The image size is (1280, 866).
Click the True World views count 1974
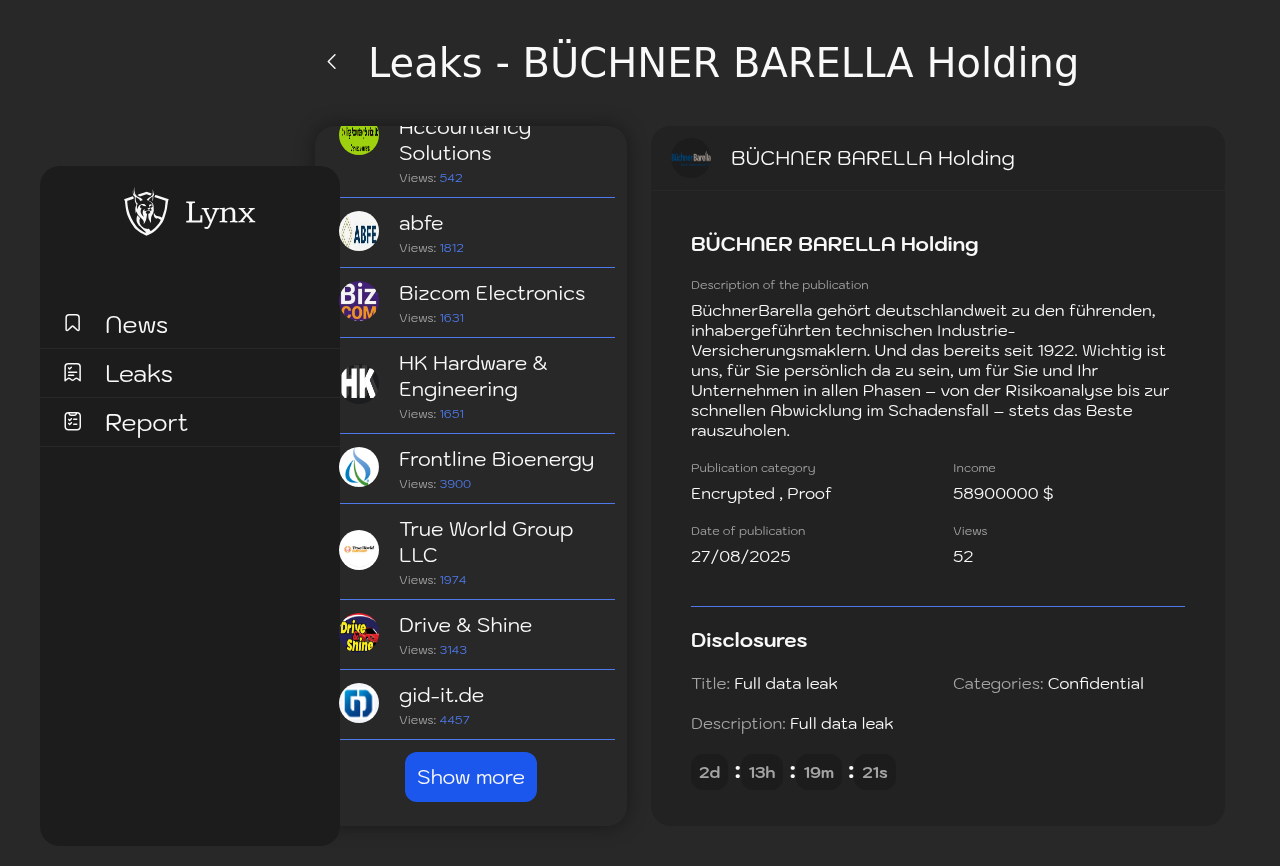click(x=453, y=580)
